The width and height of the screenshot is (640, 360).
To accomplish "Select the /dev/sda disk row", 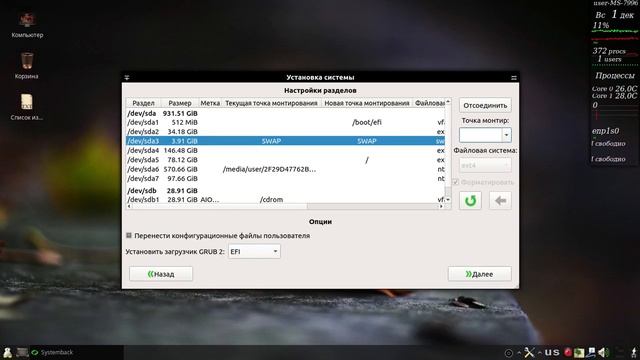I will (x=286, y=113).
